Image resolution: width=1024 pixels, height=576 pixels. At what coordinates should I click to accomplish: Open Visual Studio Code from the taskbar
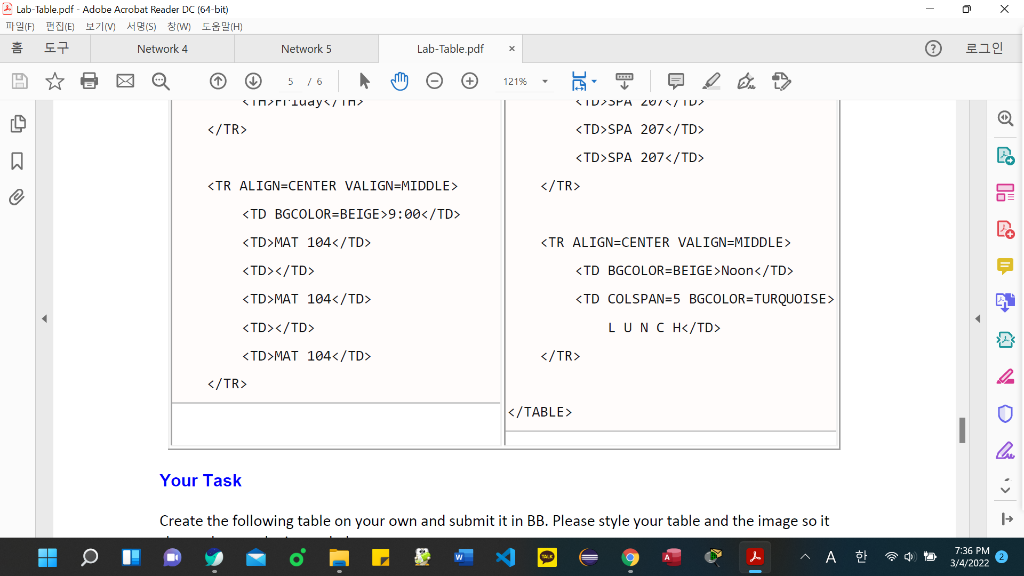tap(505, 558)
